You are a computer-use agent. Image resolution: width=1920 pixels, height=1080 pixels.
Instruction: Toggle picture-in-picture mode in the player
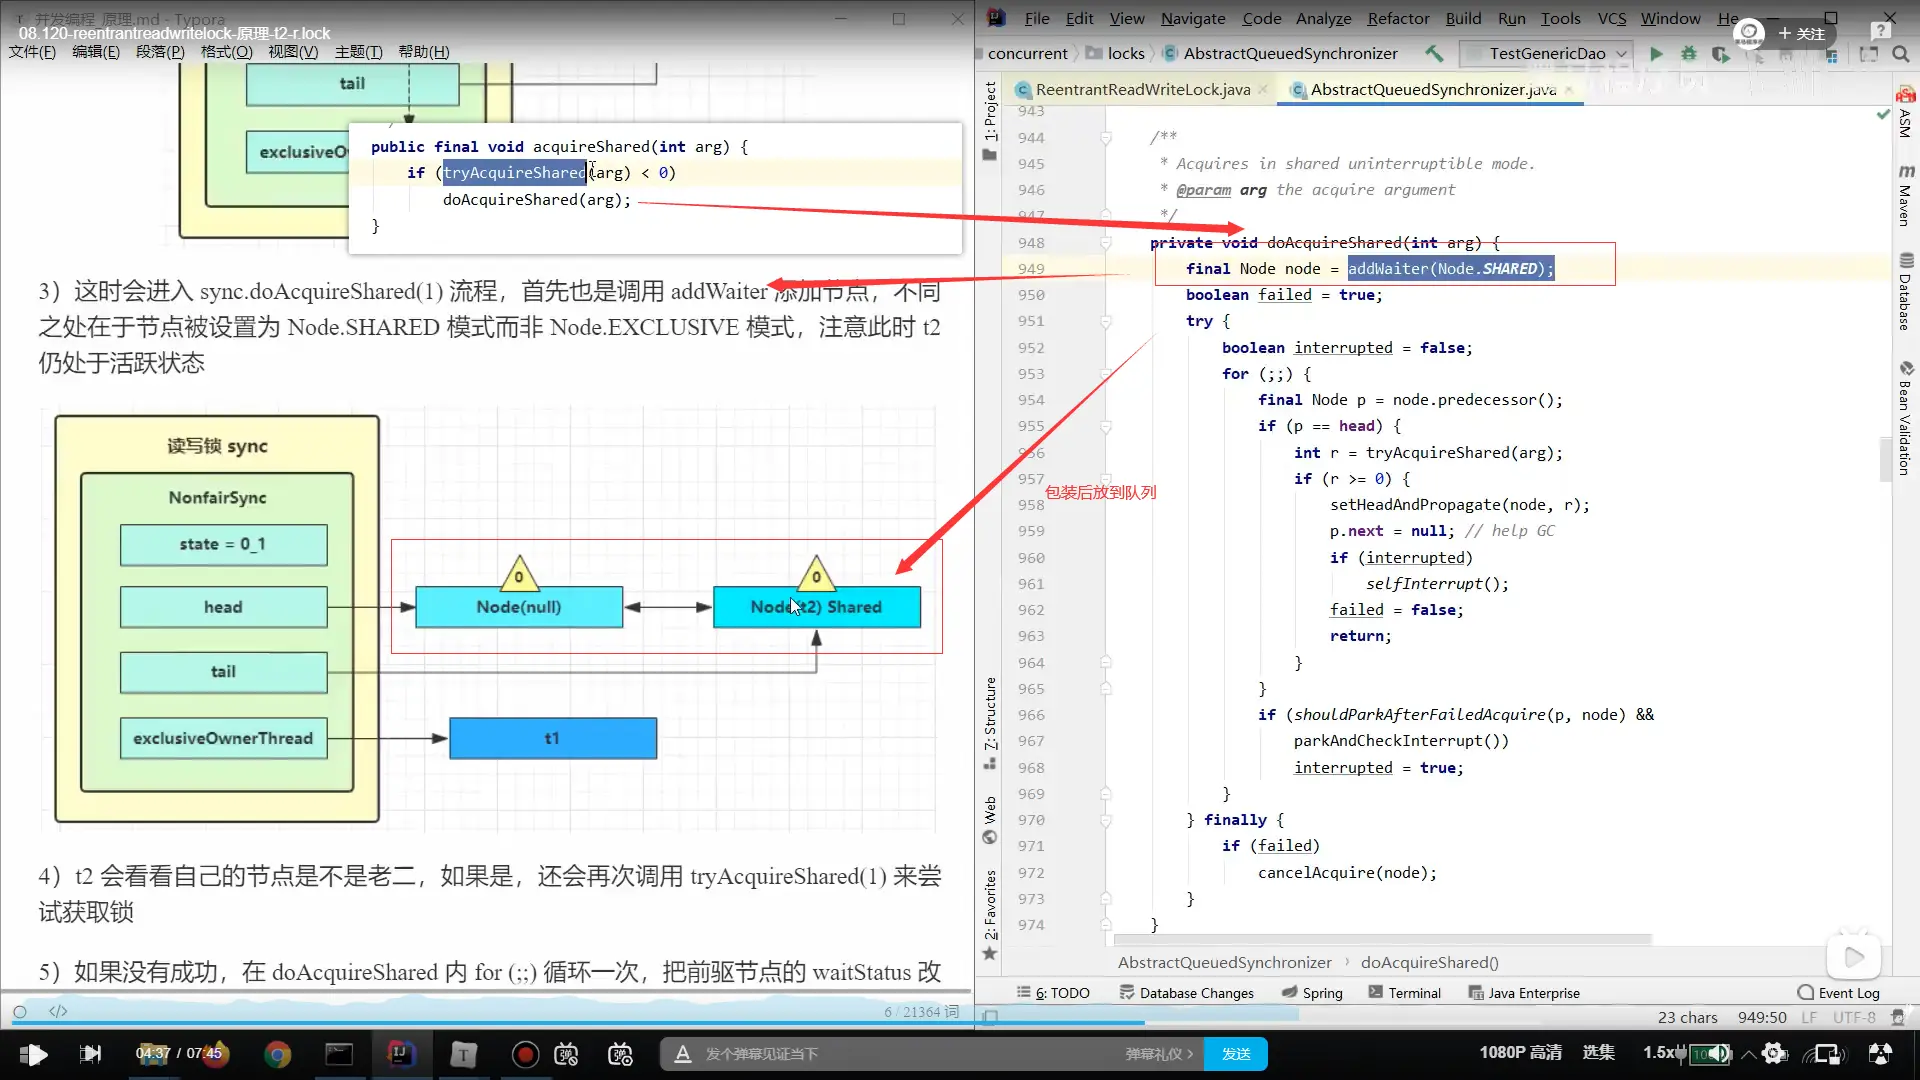coord(1827,1053)
